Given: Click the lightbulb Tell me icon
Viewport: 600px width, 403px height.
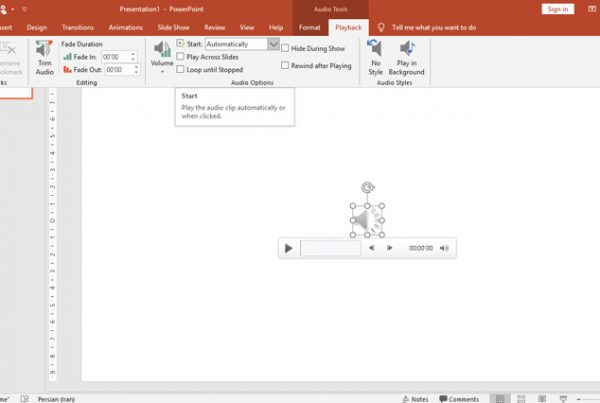Looking at the screenshot, I should 382,27.
